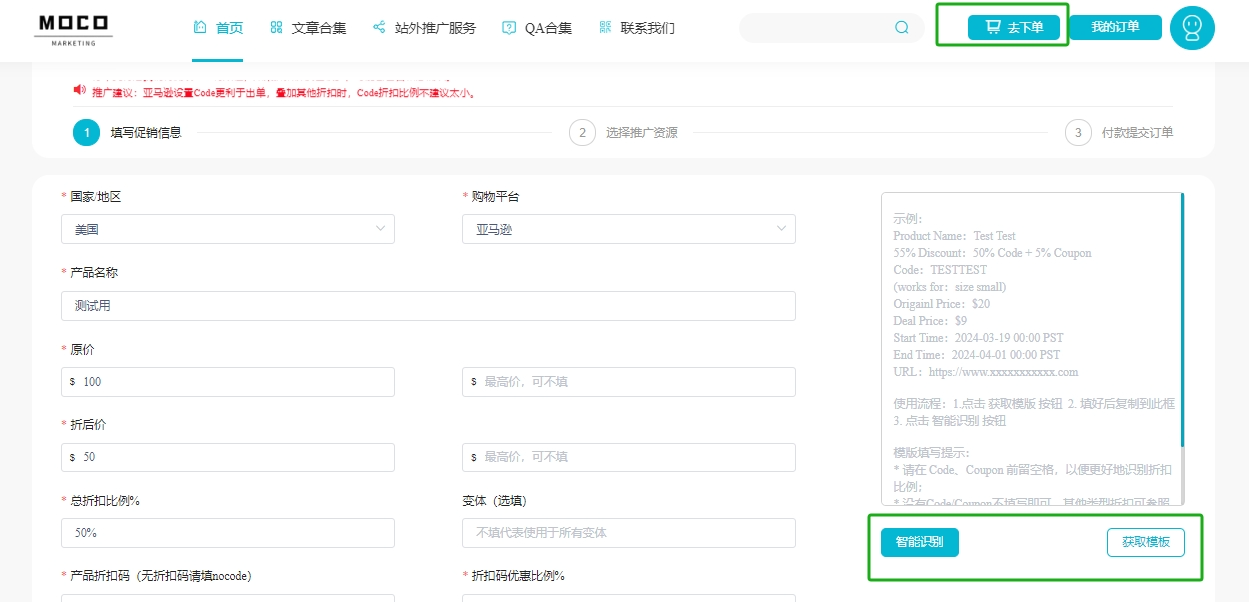This screenshot has width=1249, height=602.
Task: Click the 智能识别 button
Action: coord(920,542)
